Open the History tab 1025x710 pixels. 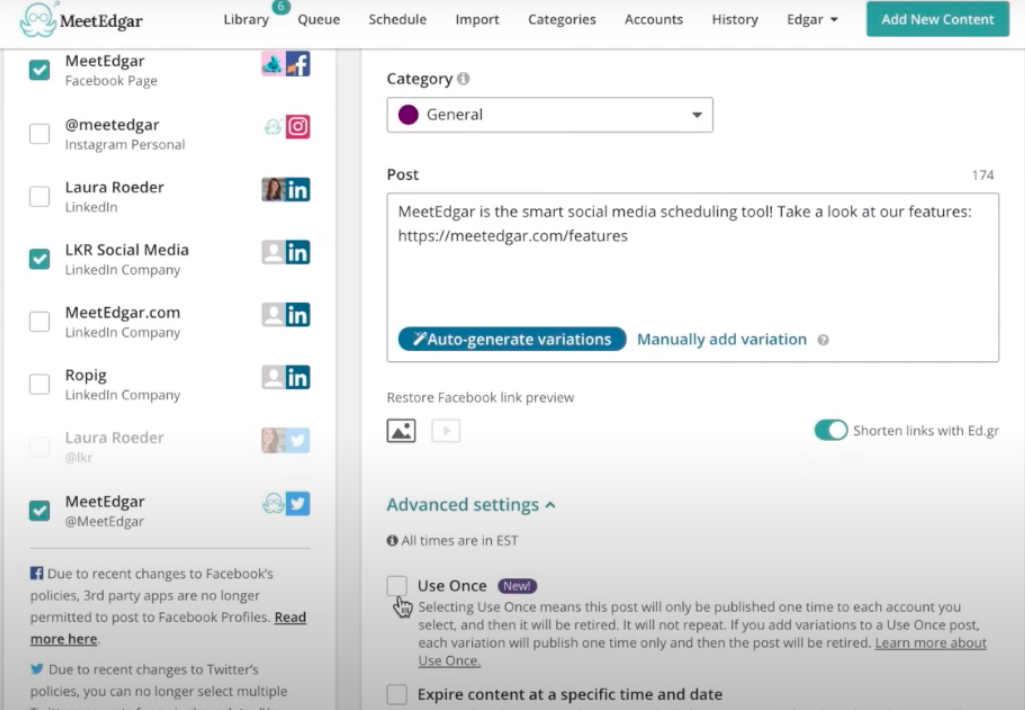tap(735, 20)
